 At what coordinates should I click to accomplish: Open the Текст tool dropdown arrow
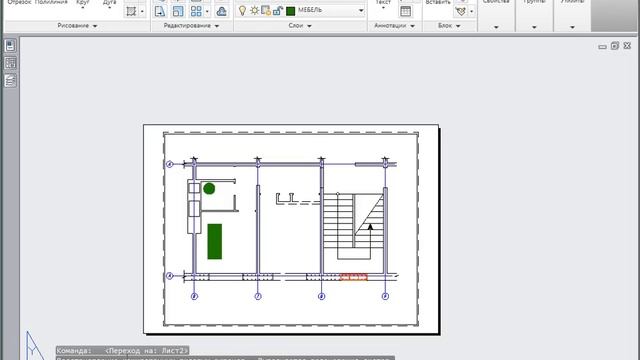[x=383, y=8]
